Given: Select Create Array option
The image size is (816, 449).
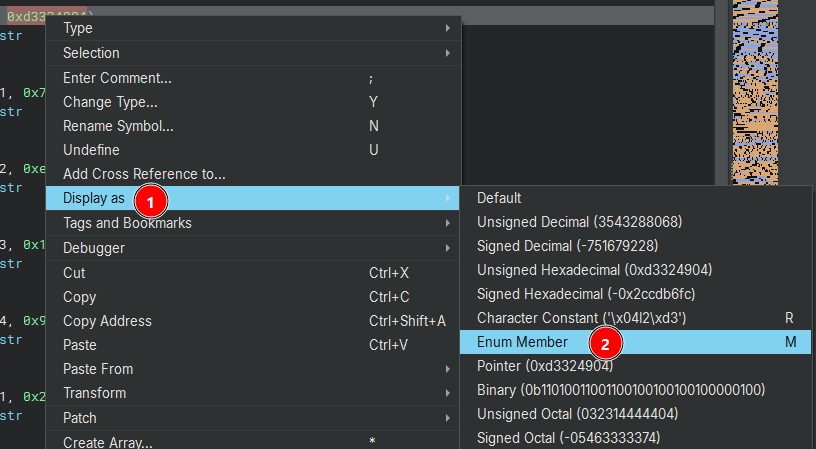Looking at the screenshot, I should point(107,441).
